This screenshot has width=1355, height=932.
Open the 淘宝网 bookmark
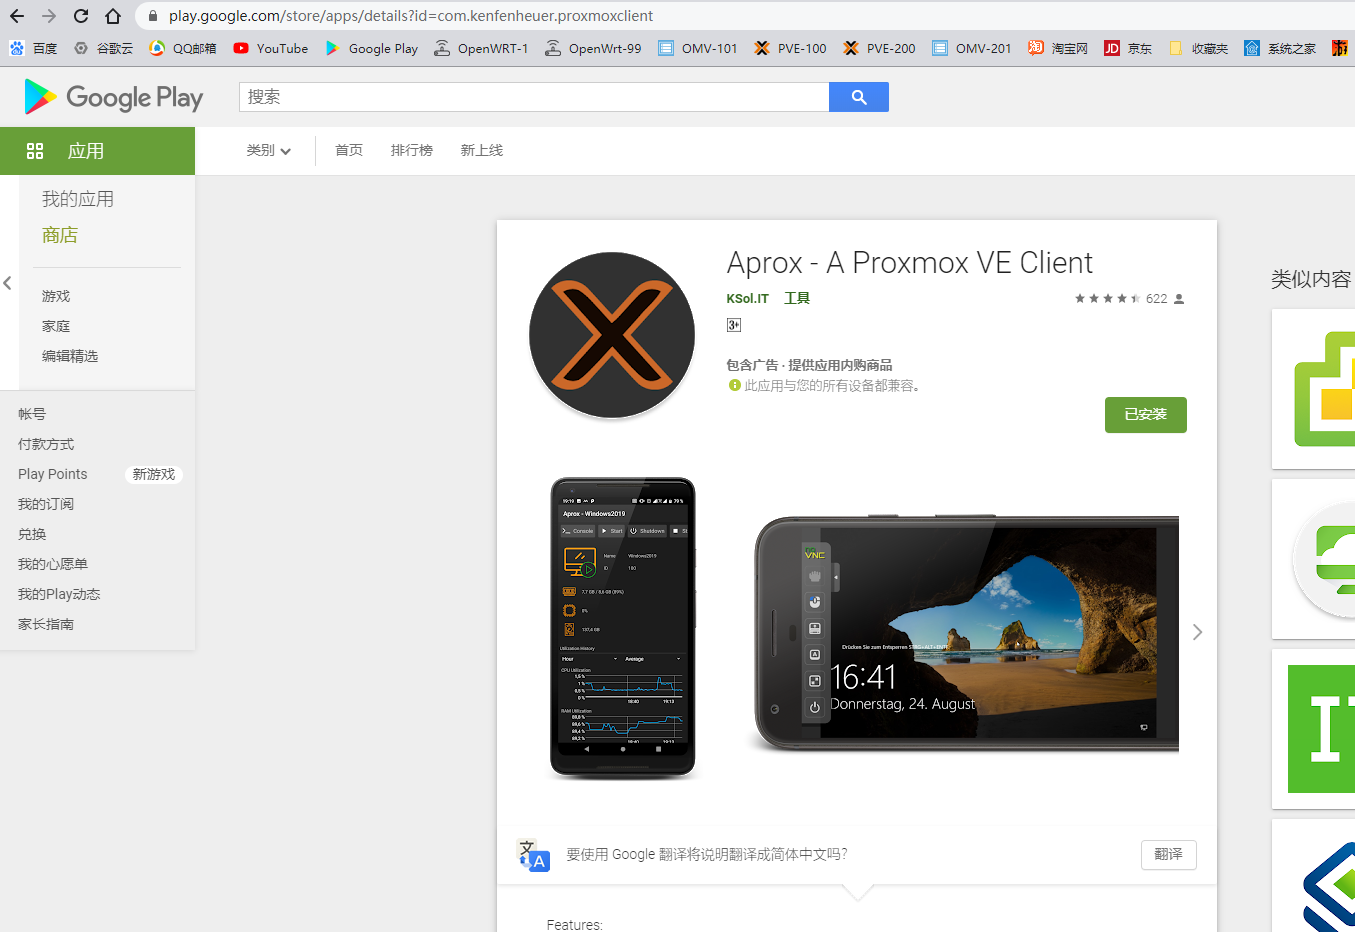pos(1057,48)
